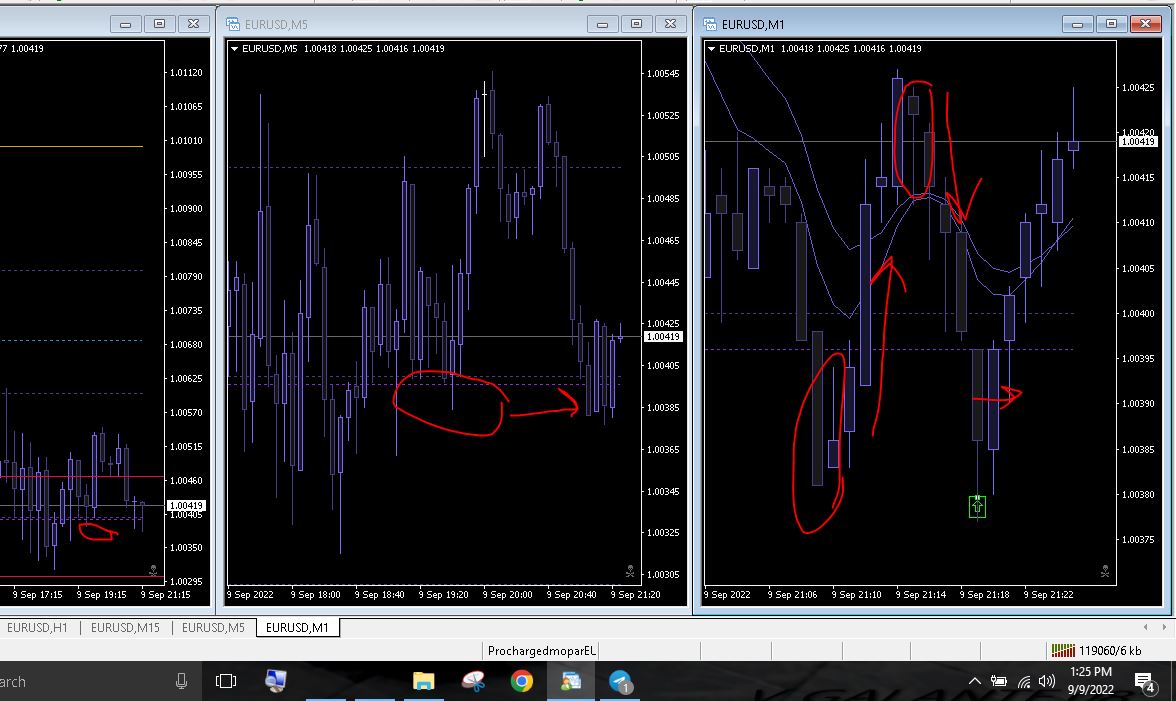Viewport: 1176px width, 701px height.
Task: Open File Explorer from the taskbar
Action: tap(424, 681)
